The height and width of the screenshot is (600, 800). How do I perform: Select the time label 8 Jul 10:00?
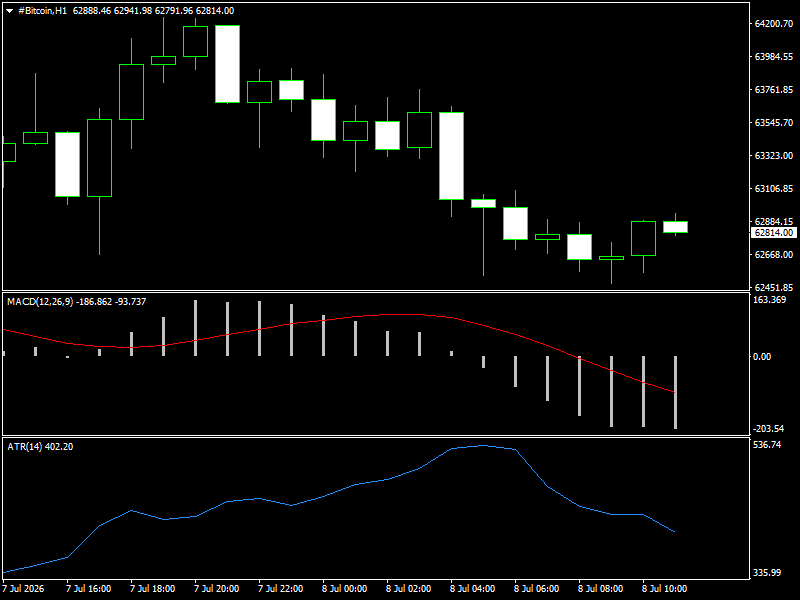[x=664, y=589]
